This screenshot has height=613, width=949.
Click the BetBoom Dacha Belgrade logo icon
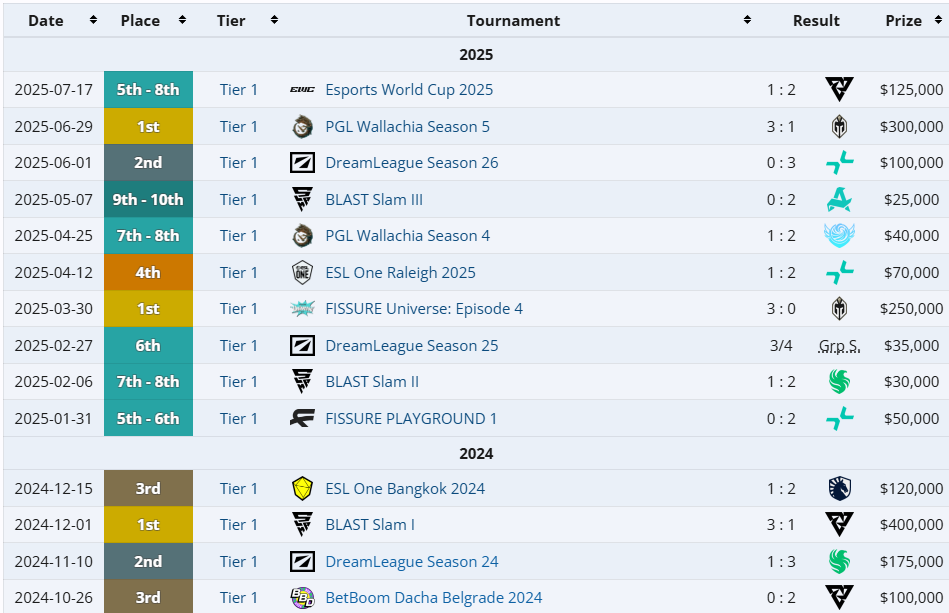click(x=302, y=598)
